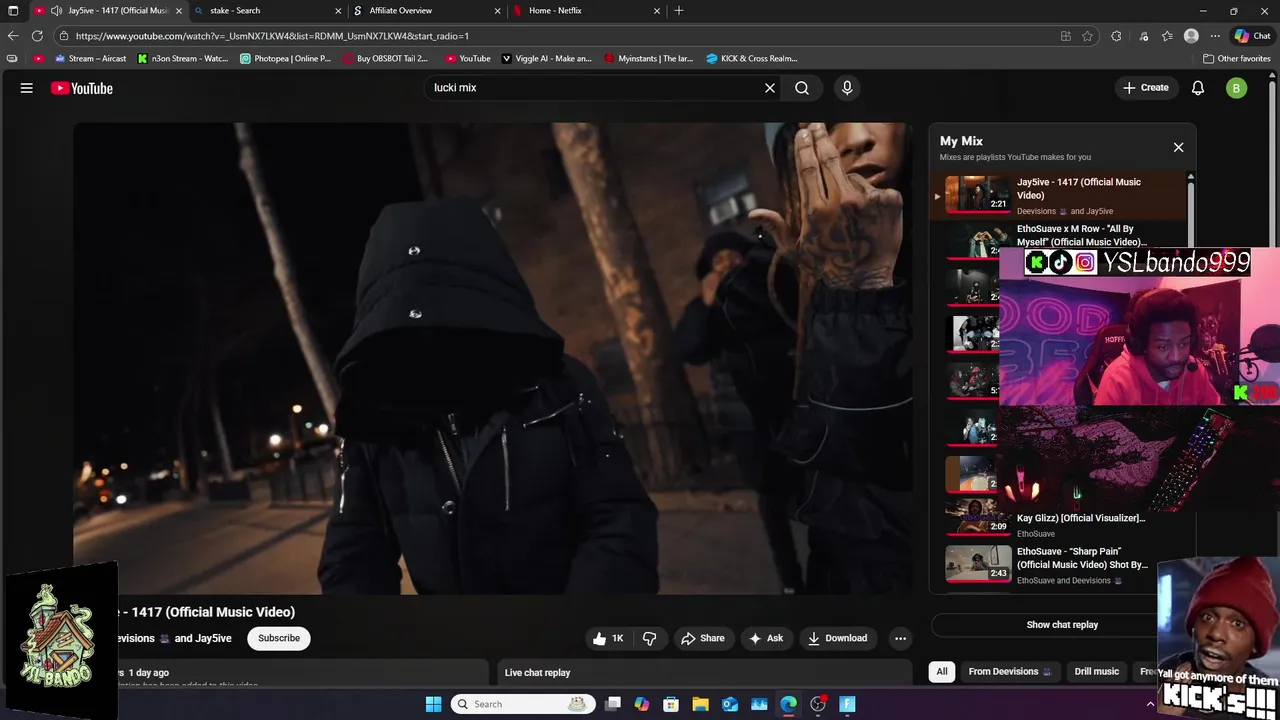Viewport: 1280px width, 720px height.
Task: Open the favorites list icon in toolbar
Action: [1167, 36]
